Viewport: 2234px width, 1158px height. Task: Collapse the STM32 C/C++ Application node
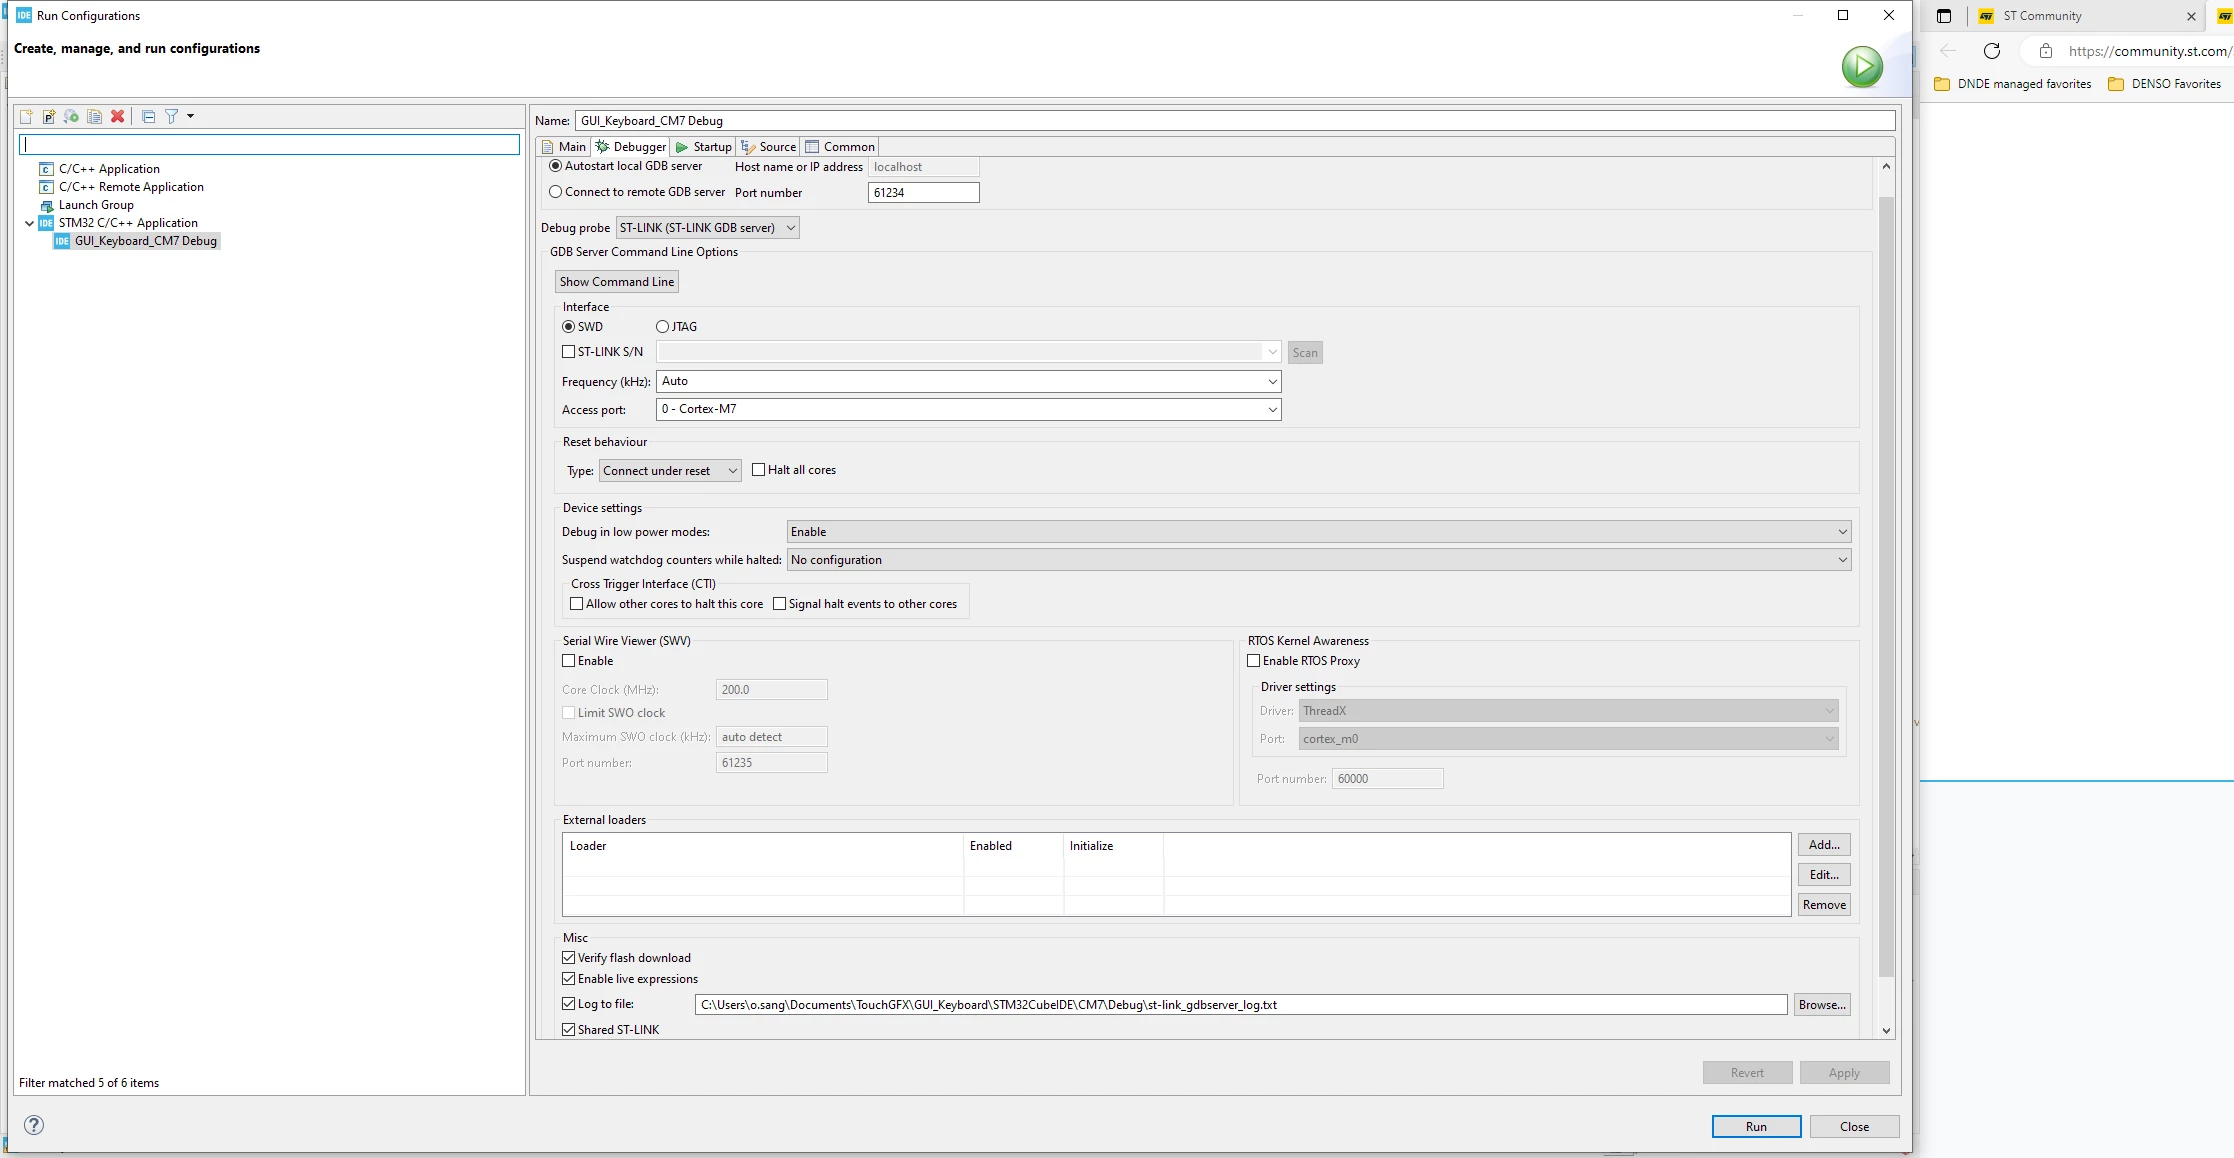coord(29,223)
